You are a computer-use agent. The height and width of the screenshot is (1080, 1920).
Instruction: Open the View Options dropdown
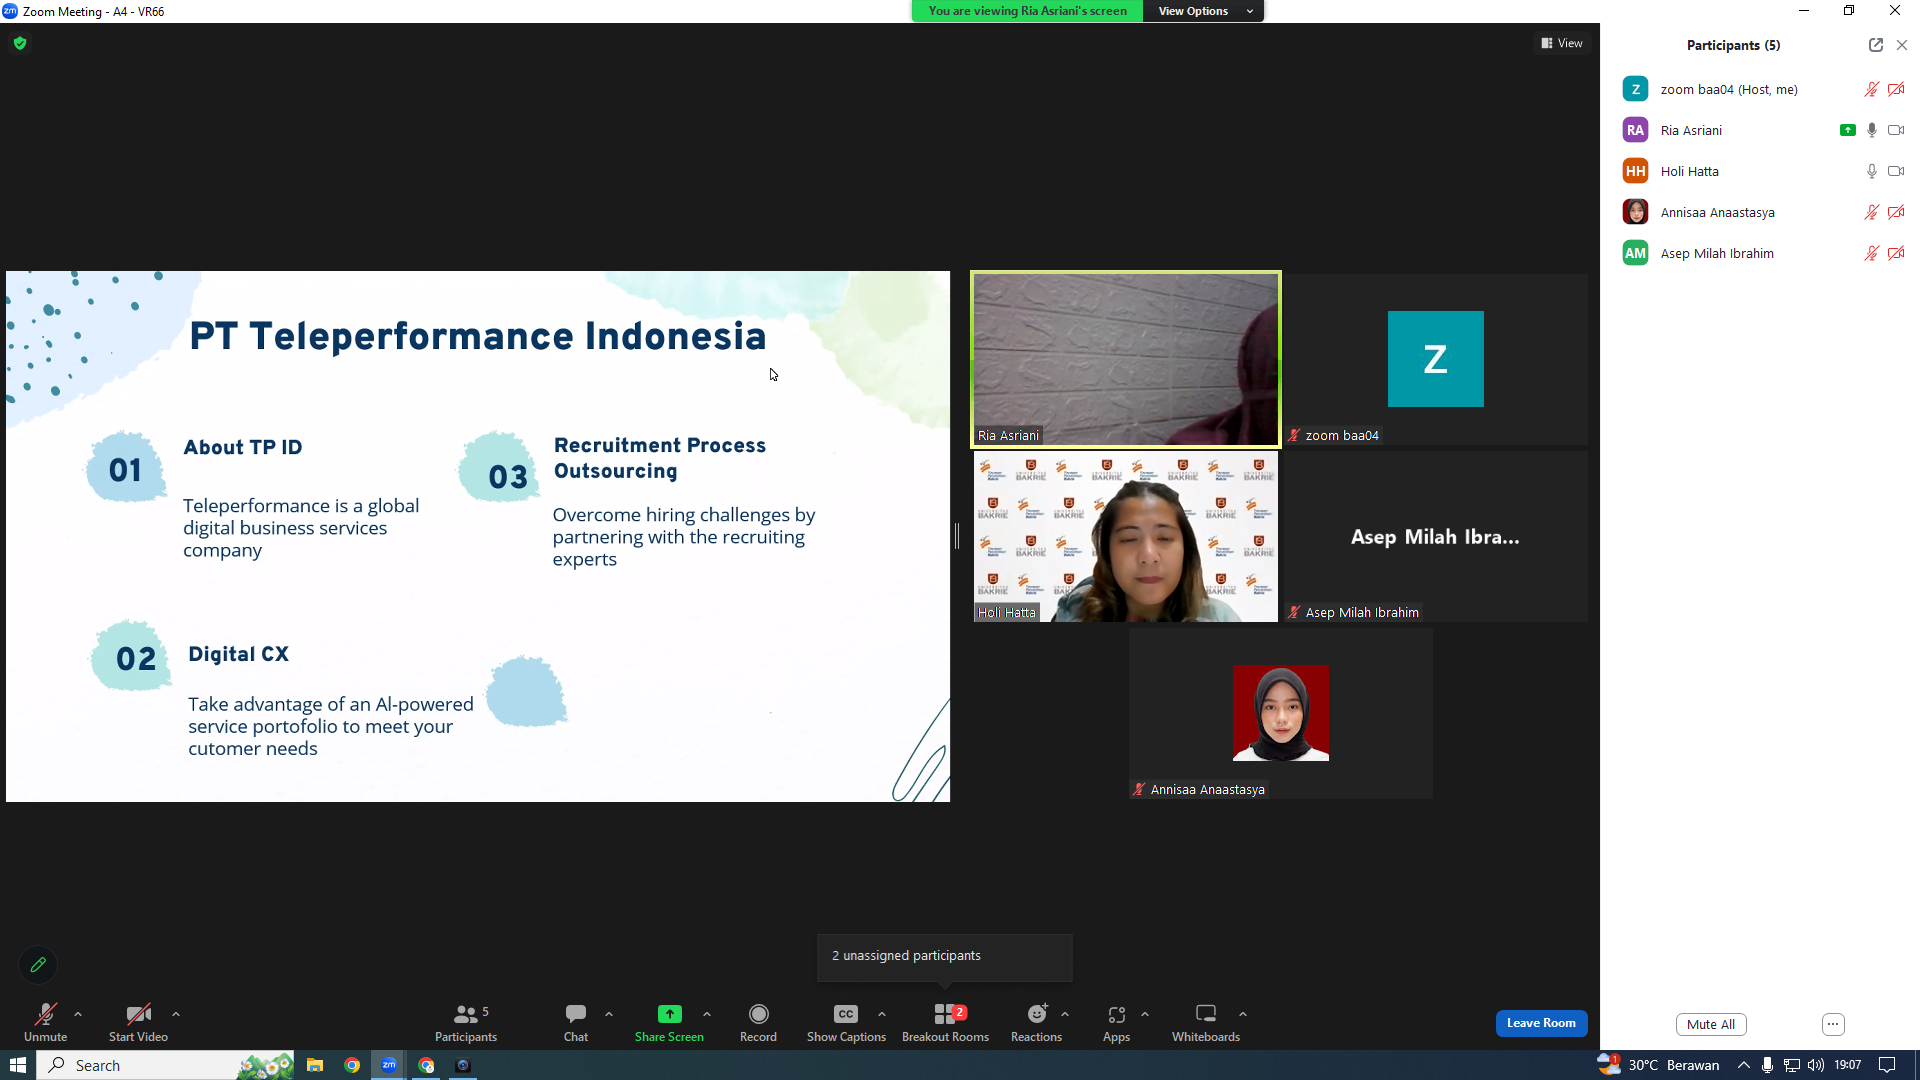pos(1204,11)
